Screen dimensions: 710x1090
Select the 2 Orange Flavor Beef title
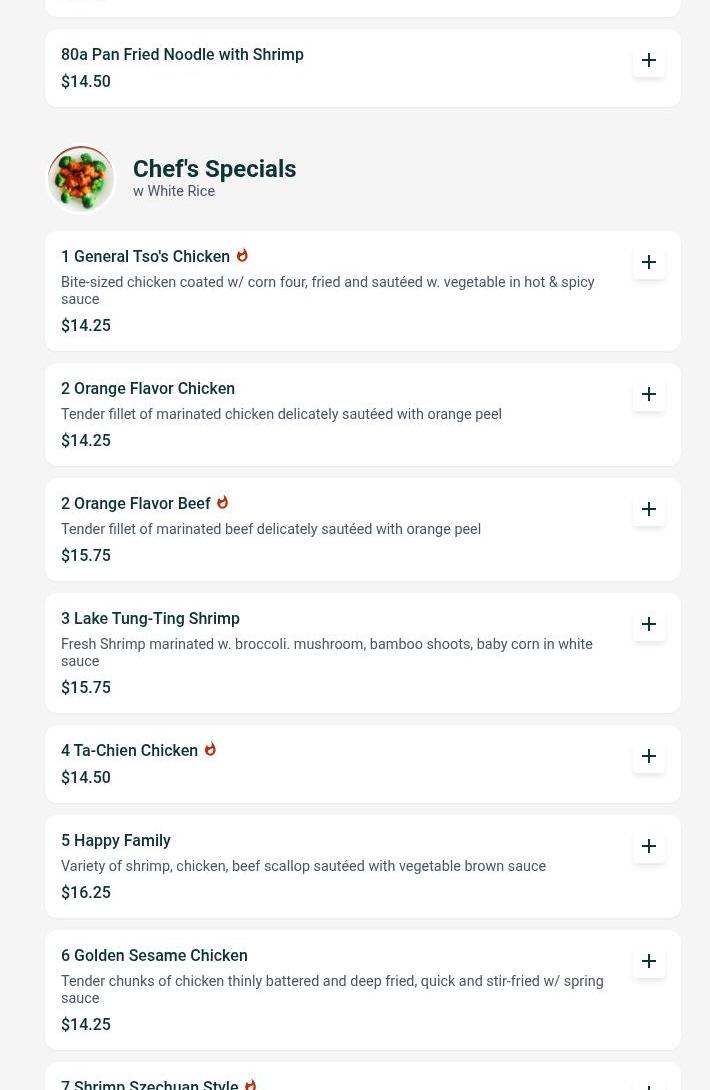(x=136, y=503)
